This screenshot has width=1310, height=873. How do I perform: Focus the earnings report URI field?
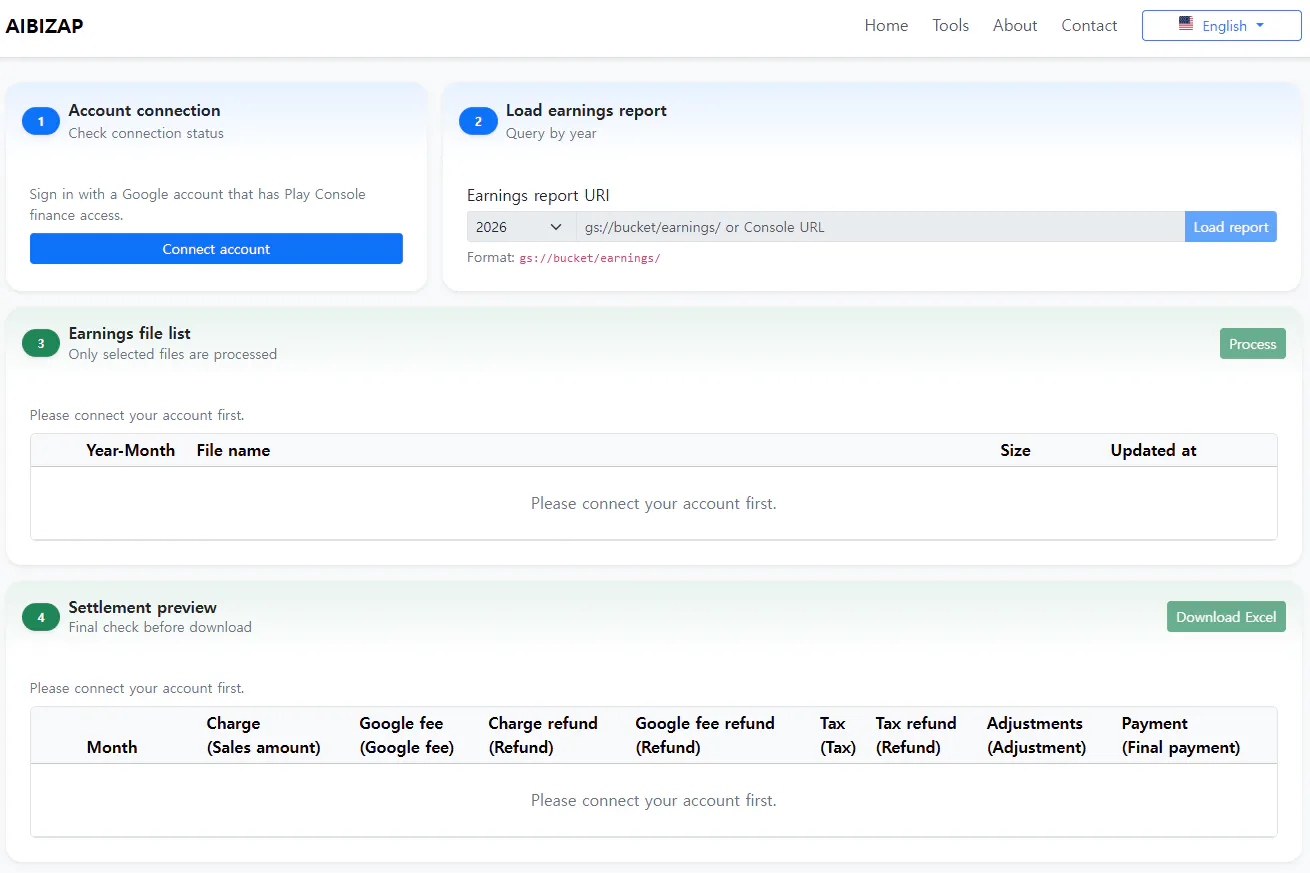click(x=880, y=227)
